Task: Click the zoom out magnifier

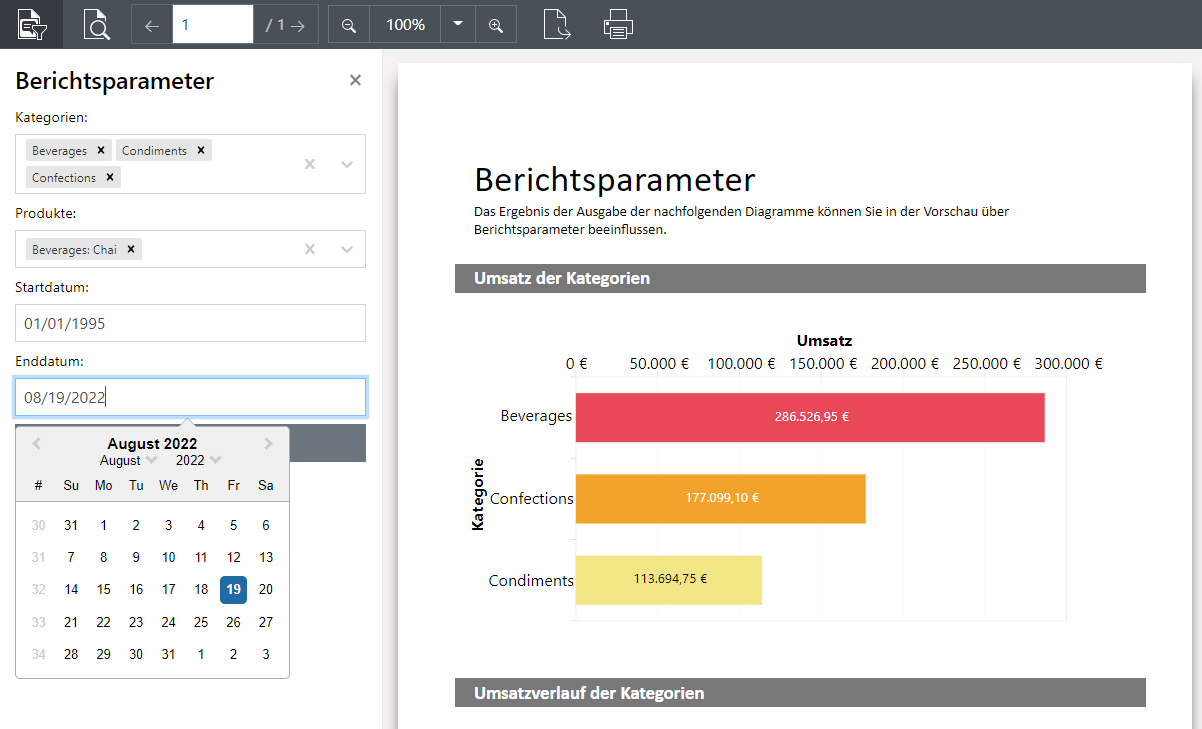Action: 349,25
